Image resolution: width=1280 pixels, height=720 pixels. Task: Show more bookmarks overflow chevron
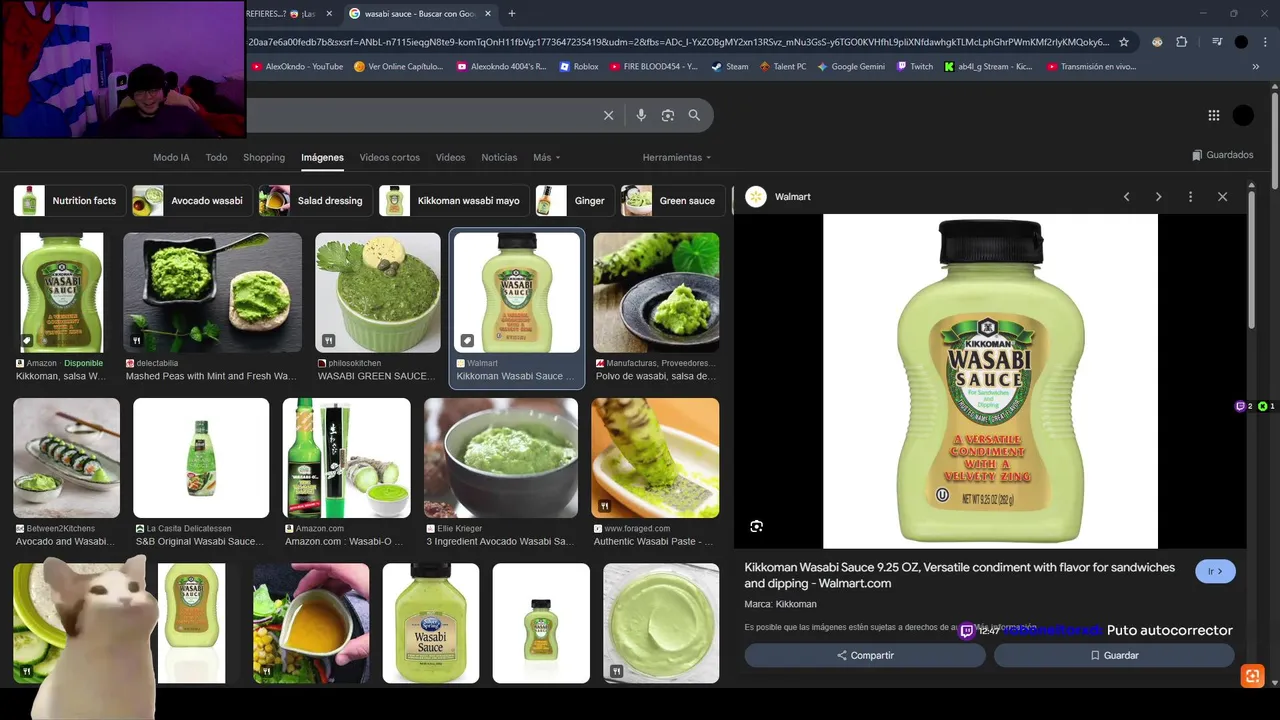tap(1255, 67)
